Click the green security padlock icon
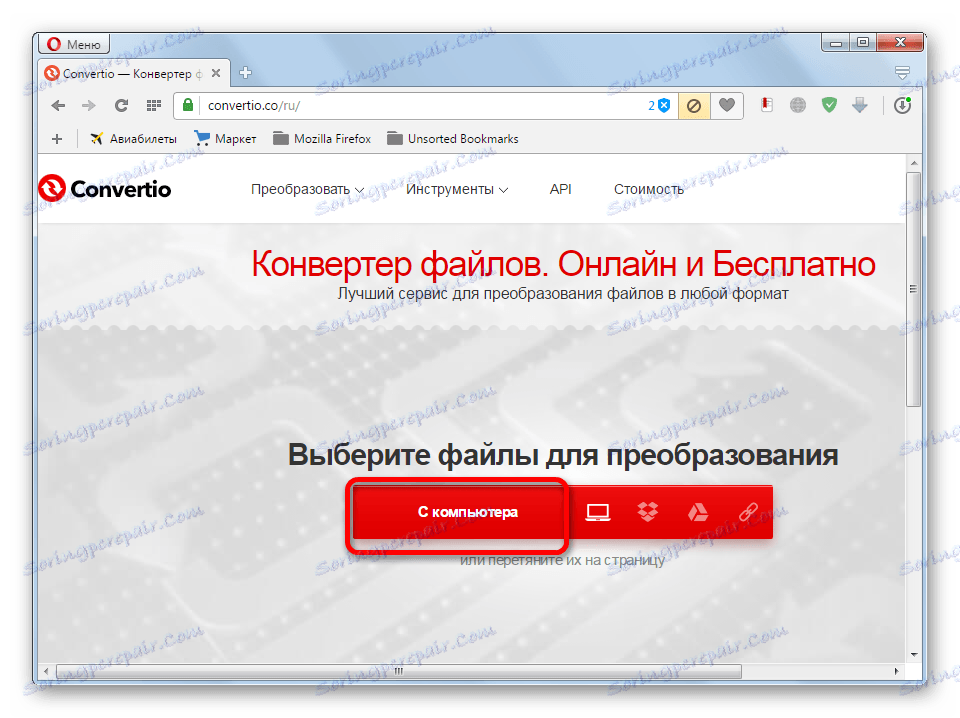960x718 pixels. pos(188,105)
